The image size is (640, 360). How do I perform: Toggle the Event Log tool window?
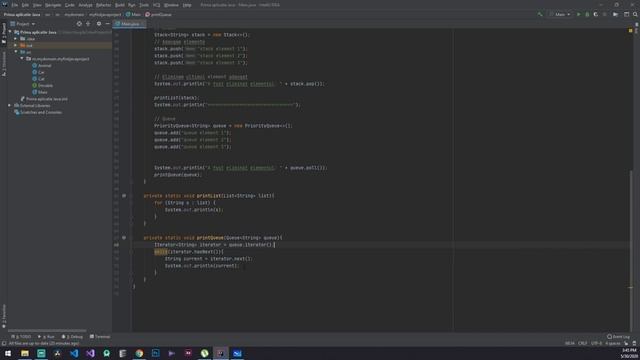(618, 337)
